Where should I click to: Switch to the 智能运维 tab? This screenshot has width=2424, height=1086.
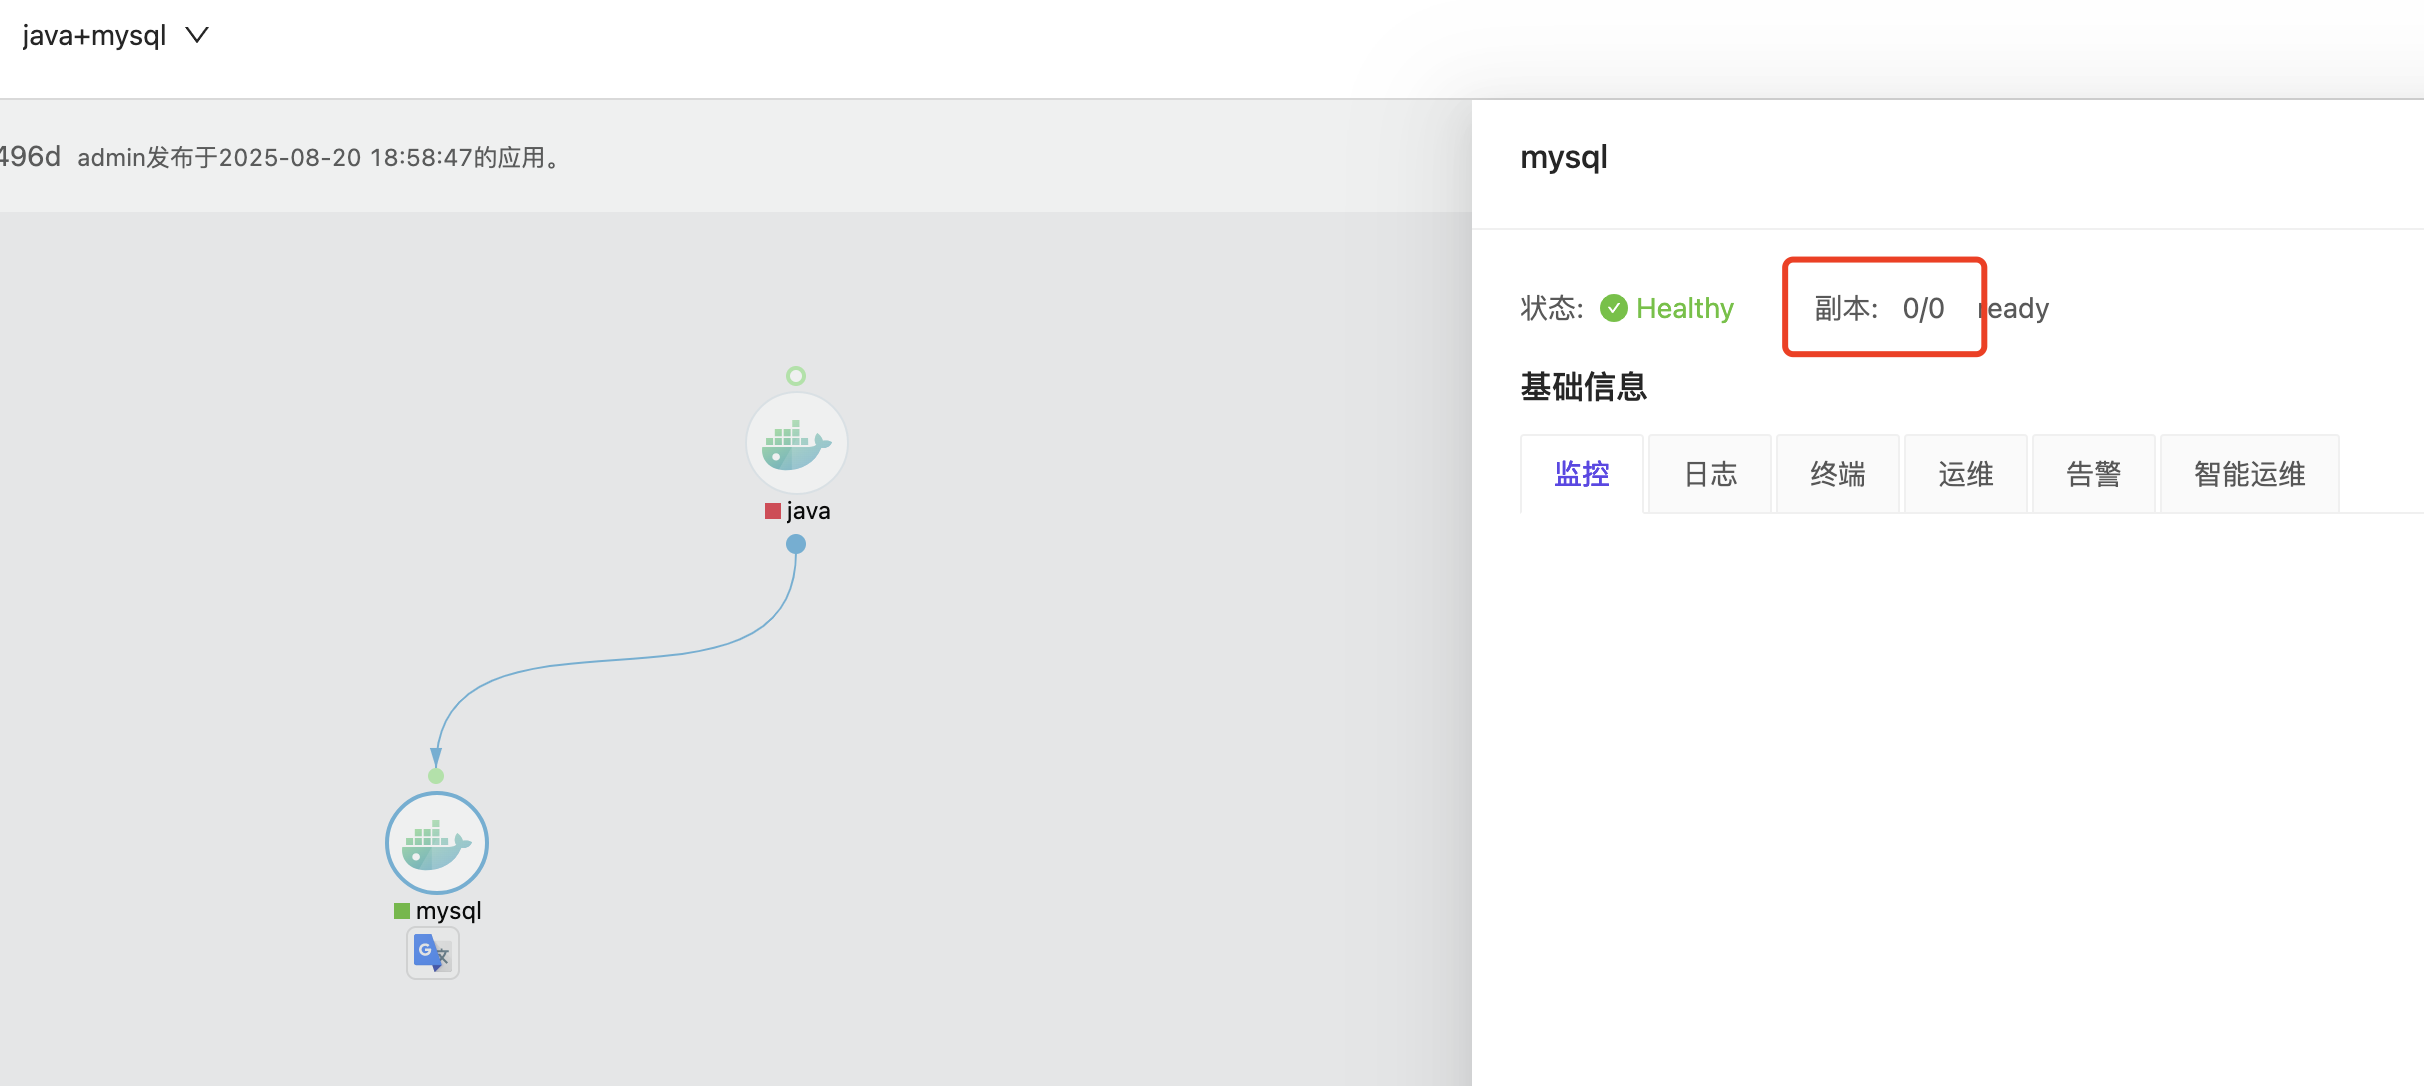tap(2250, 474)
